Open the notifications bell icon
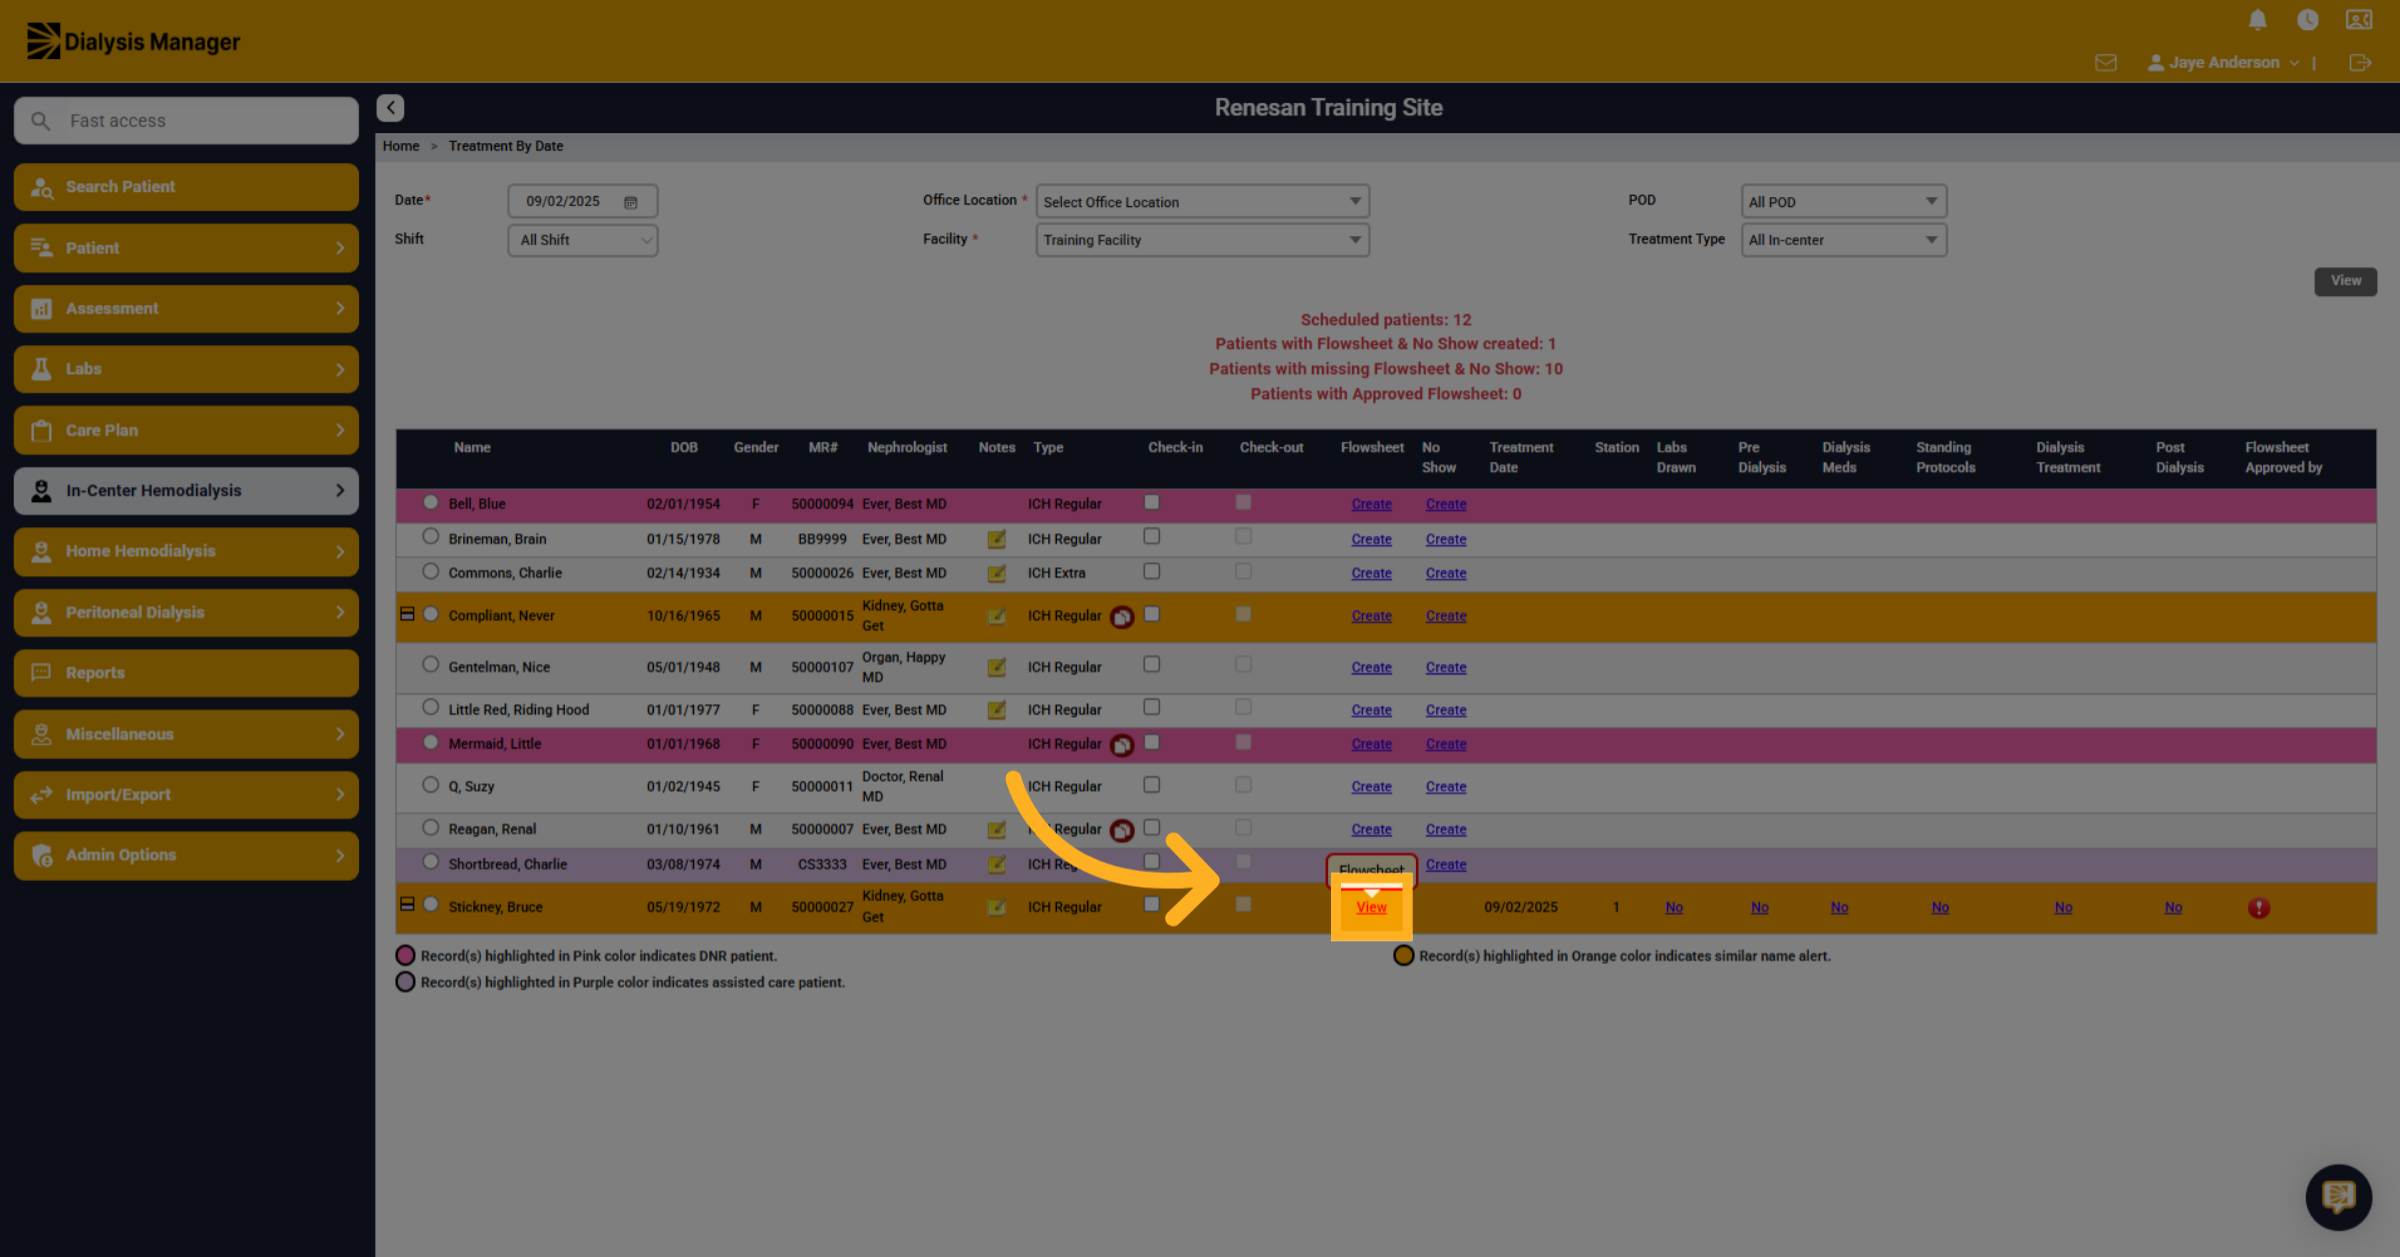2400x1257 pixels. click(2257, 20)
